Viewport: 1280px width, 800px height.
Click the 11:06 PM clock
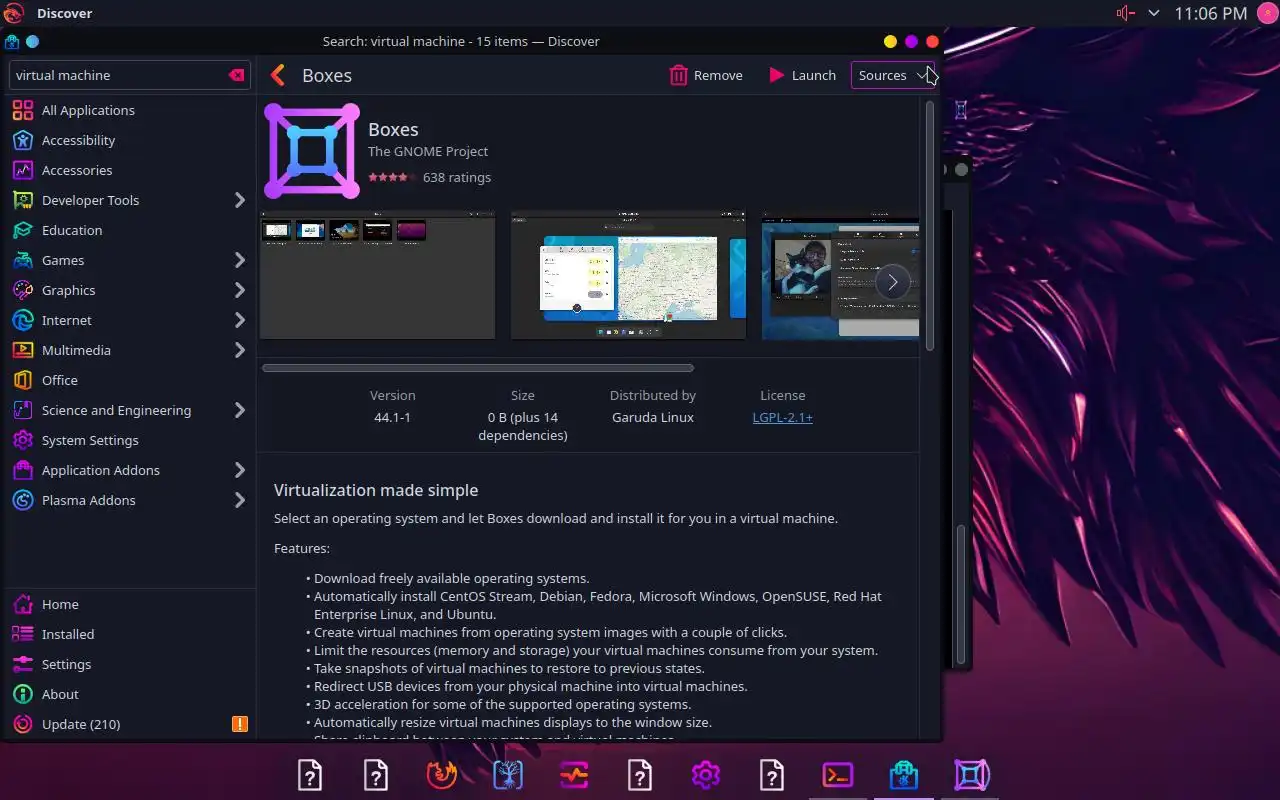(1210, 13)
